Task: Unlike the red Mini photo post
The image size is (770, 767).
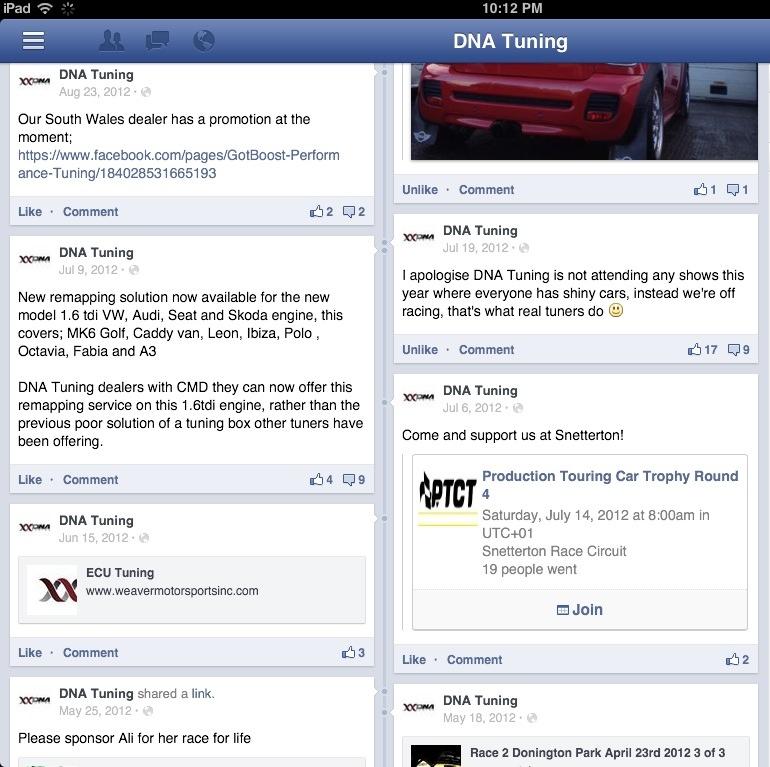Action: click(x=420, y=190)
